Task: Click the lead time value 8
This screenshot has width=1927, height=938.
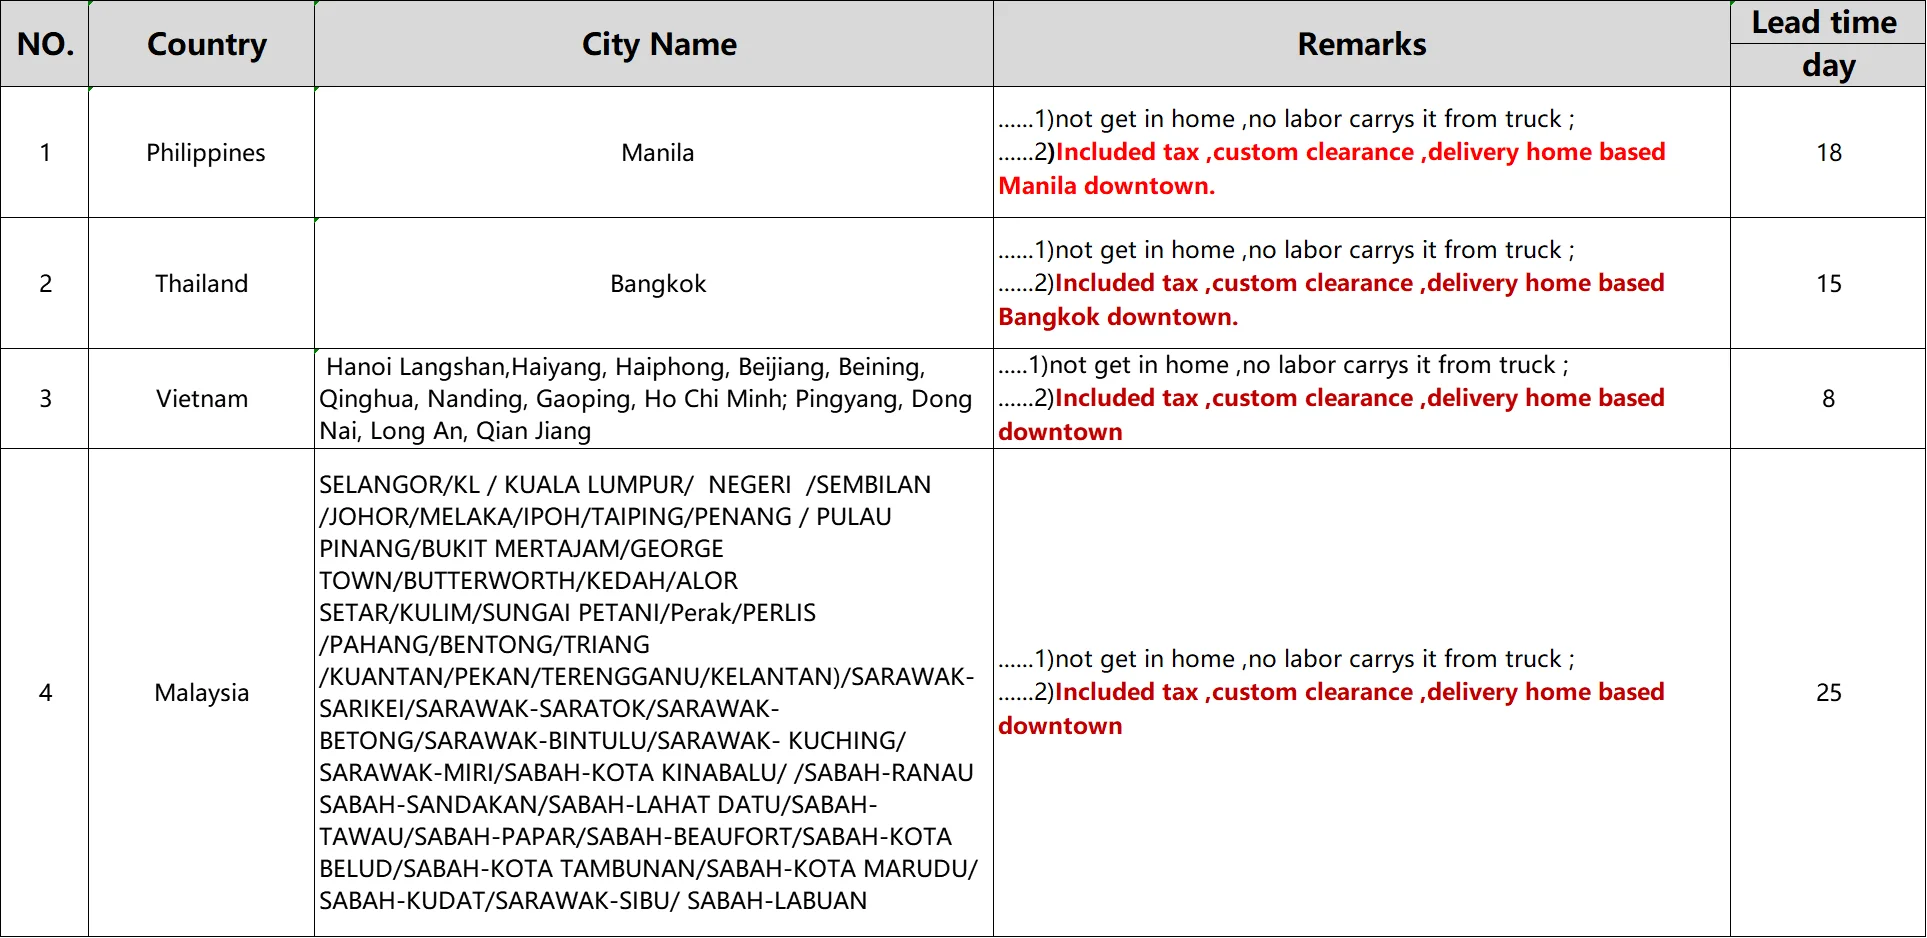Action: pos(1828,398)
